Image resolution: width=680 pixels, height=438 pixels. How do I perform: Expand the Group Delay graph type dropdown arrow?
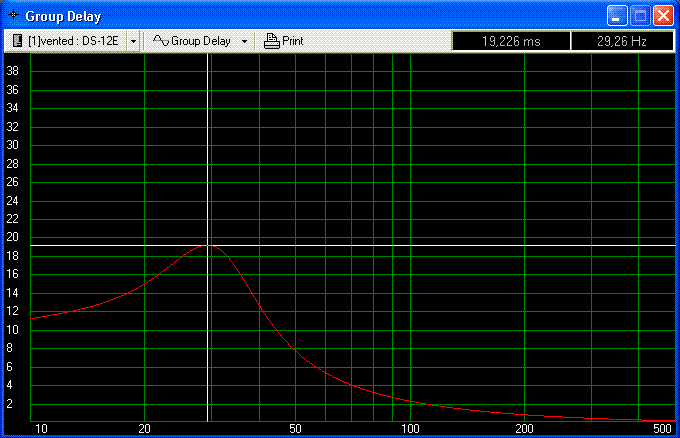point(244,41)
